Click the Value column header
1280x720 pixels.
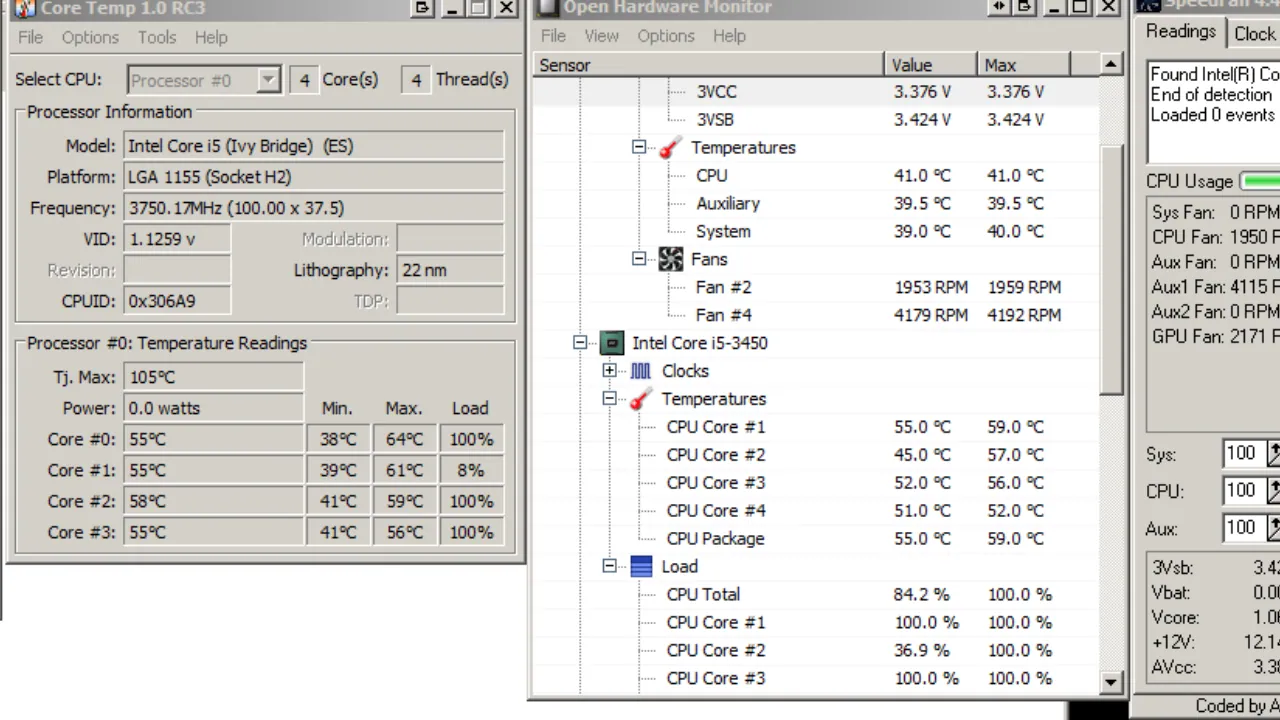[930, 65]
